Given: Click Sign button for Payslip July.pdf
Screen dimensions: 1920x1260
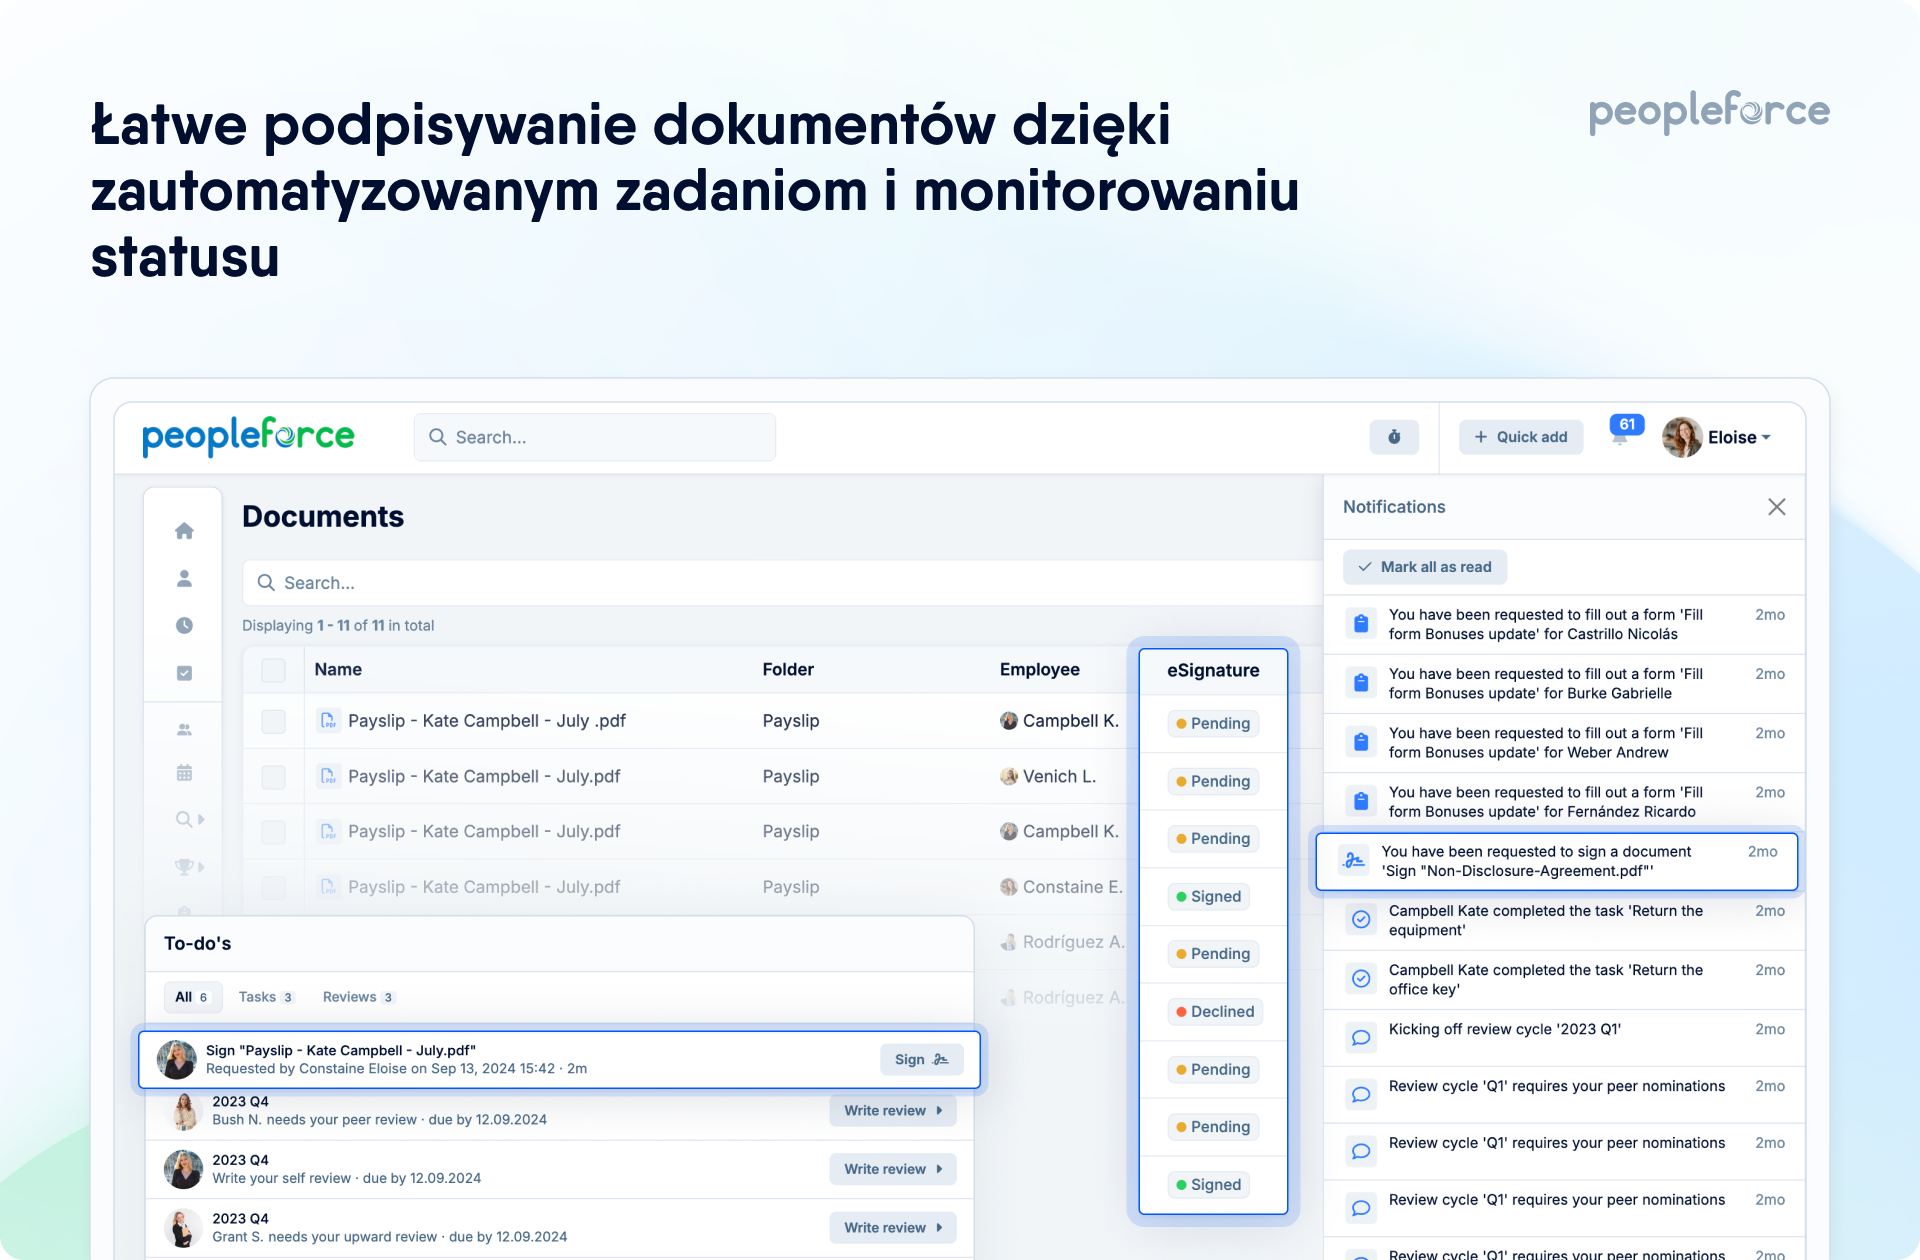Looking at the screenshot, I should pos(921,1059).
